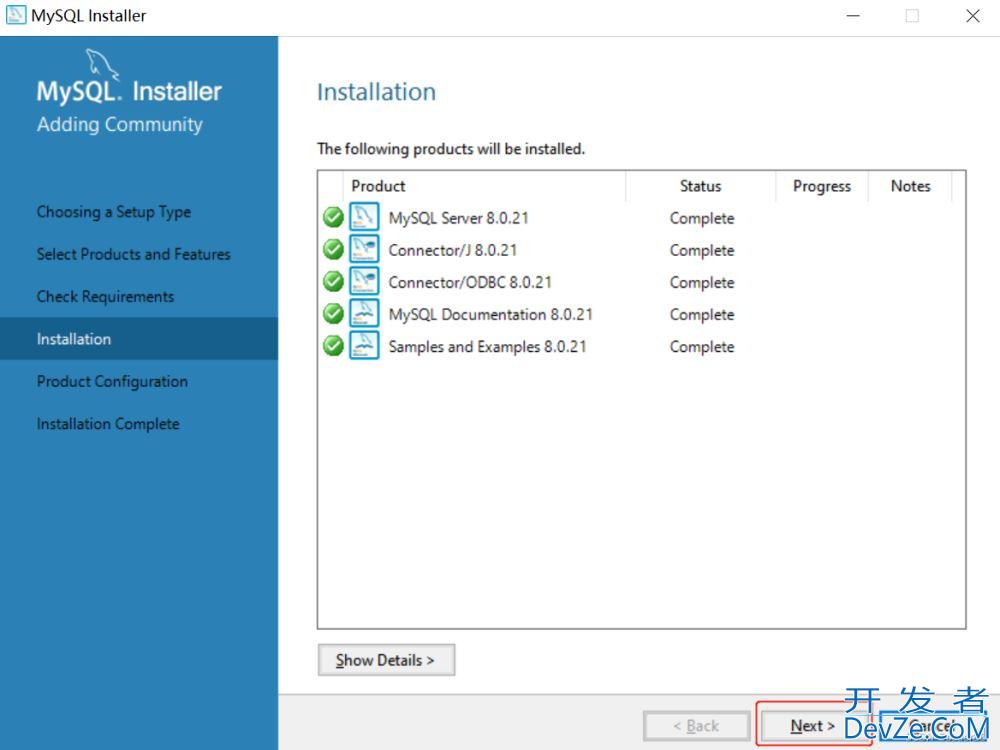Open the Product Configuration step
This screenshot has width=1000, height=750.
(x=112, y=381)
